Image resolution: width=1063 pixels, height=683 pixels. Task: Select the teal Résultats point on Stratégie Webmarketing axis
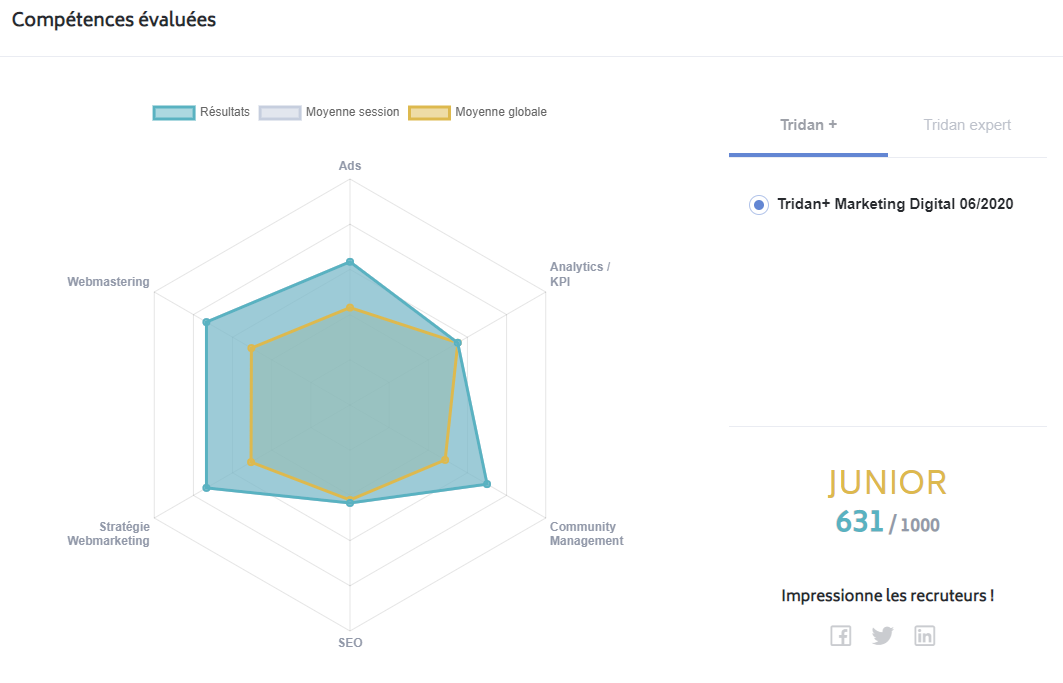coord(207,488)
